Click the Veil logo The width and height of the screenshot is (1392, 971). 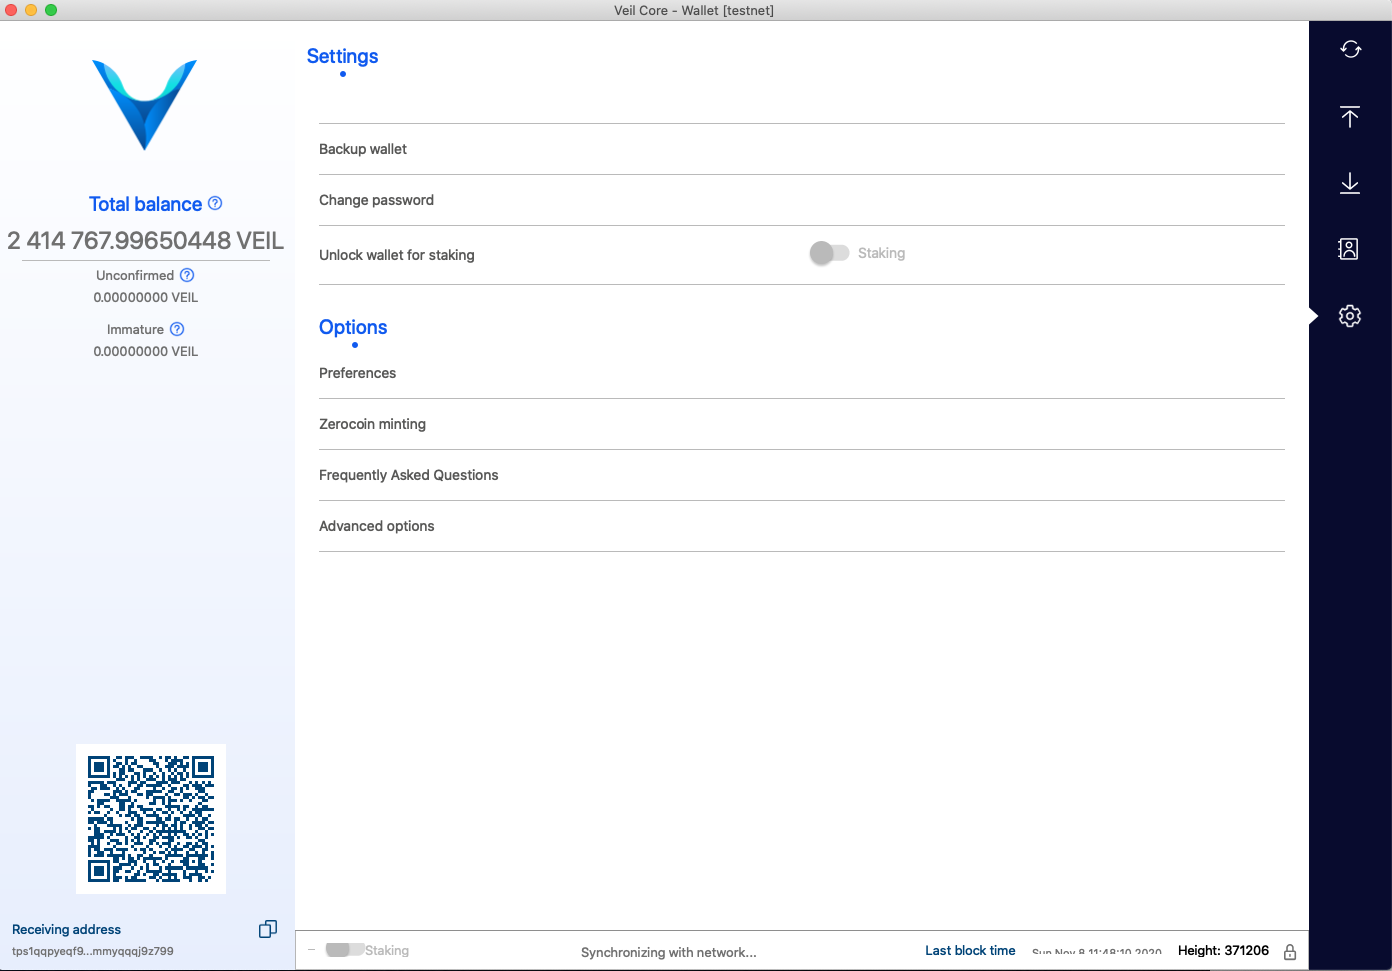145,105
